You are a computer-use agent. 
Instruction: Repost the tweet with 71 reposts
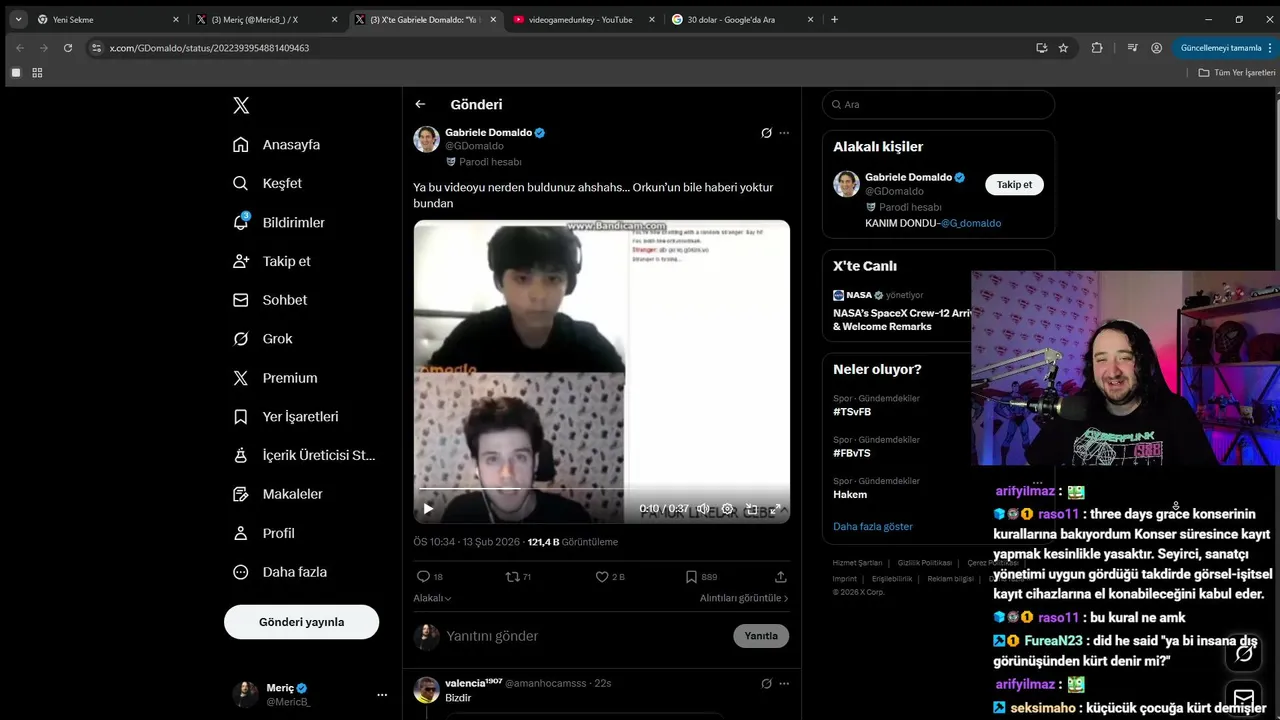click(518, 577)
